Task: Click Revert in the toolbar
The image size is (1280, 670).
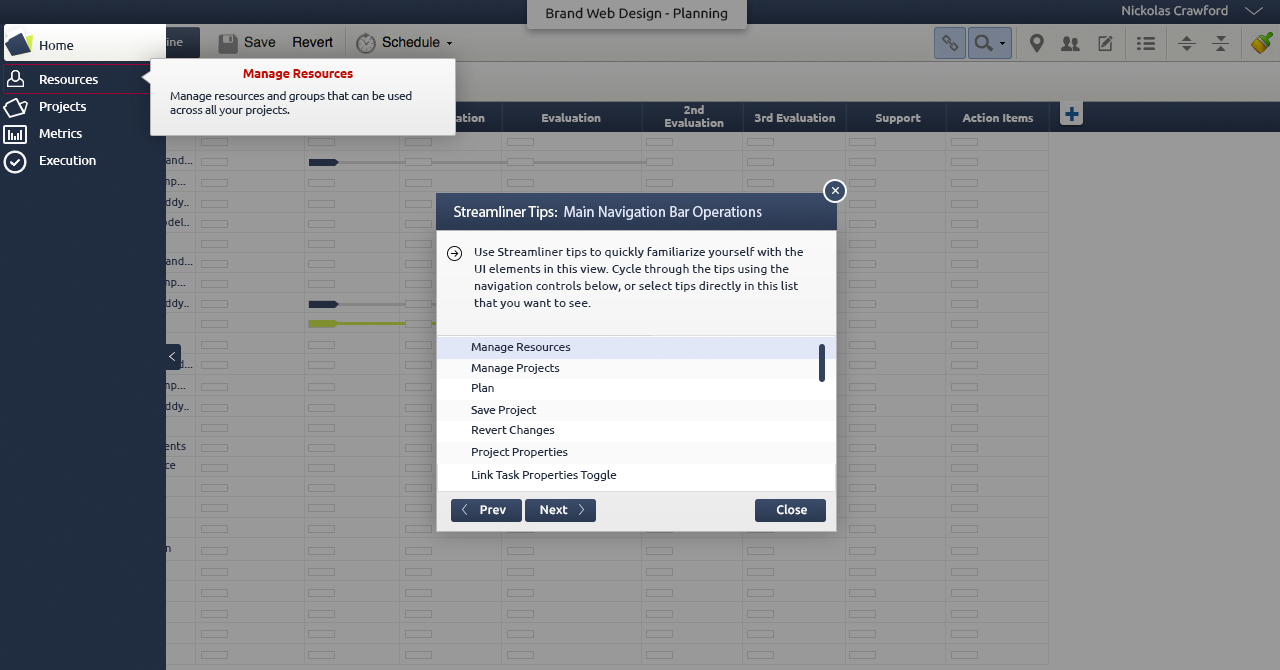Action: (313, 42)
